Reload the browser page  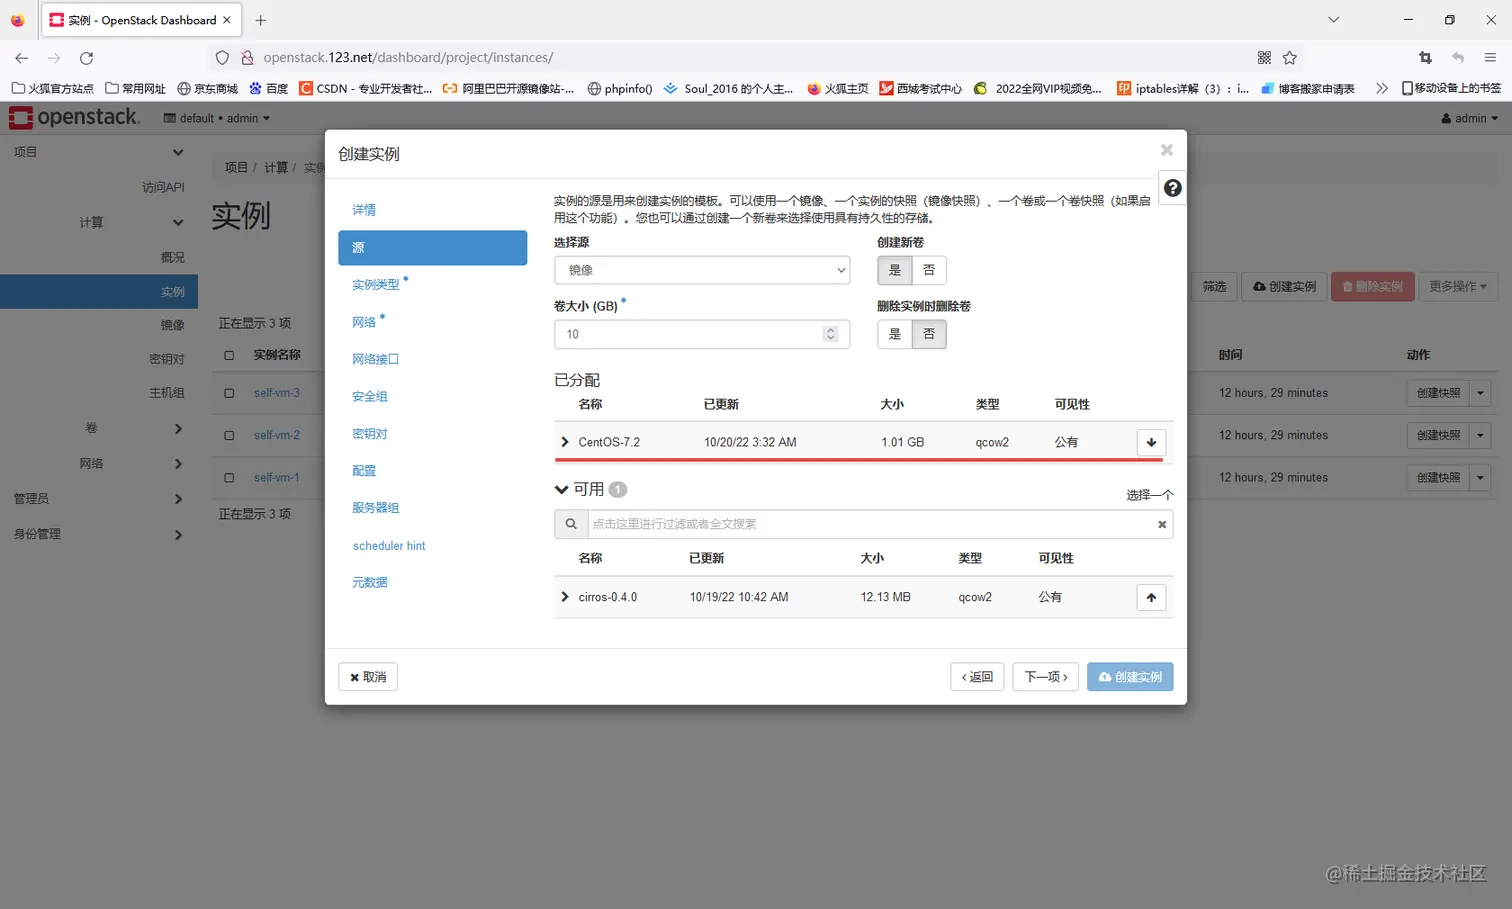tap(87, 58)
